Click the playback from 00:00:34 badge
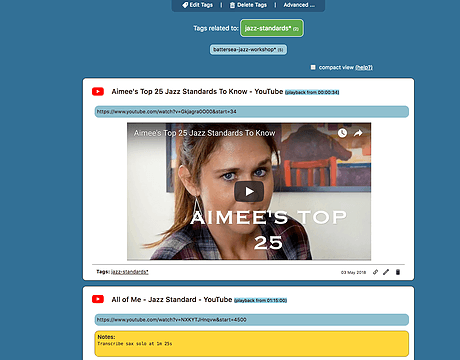460x360 pixels. tap(312, 92)
